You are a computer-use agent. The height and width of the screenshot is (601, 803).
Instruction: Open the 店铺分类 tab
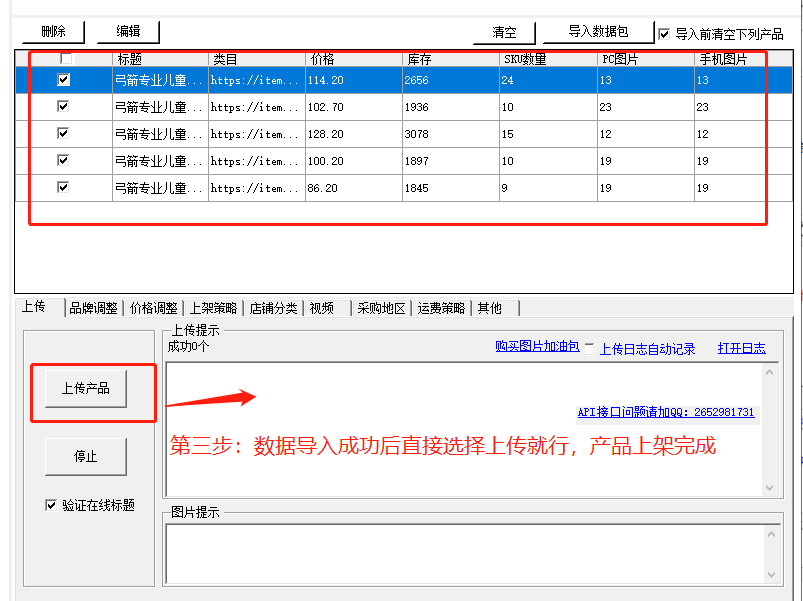[x=273, y=308]
